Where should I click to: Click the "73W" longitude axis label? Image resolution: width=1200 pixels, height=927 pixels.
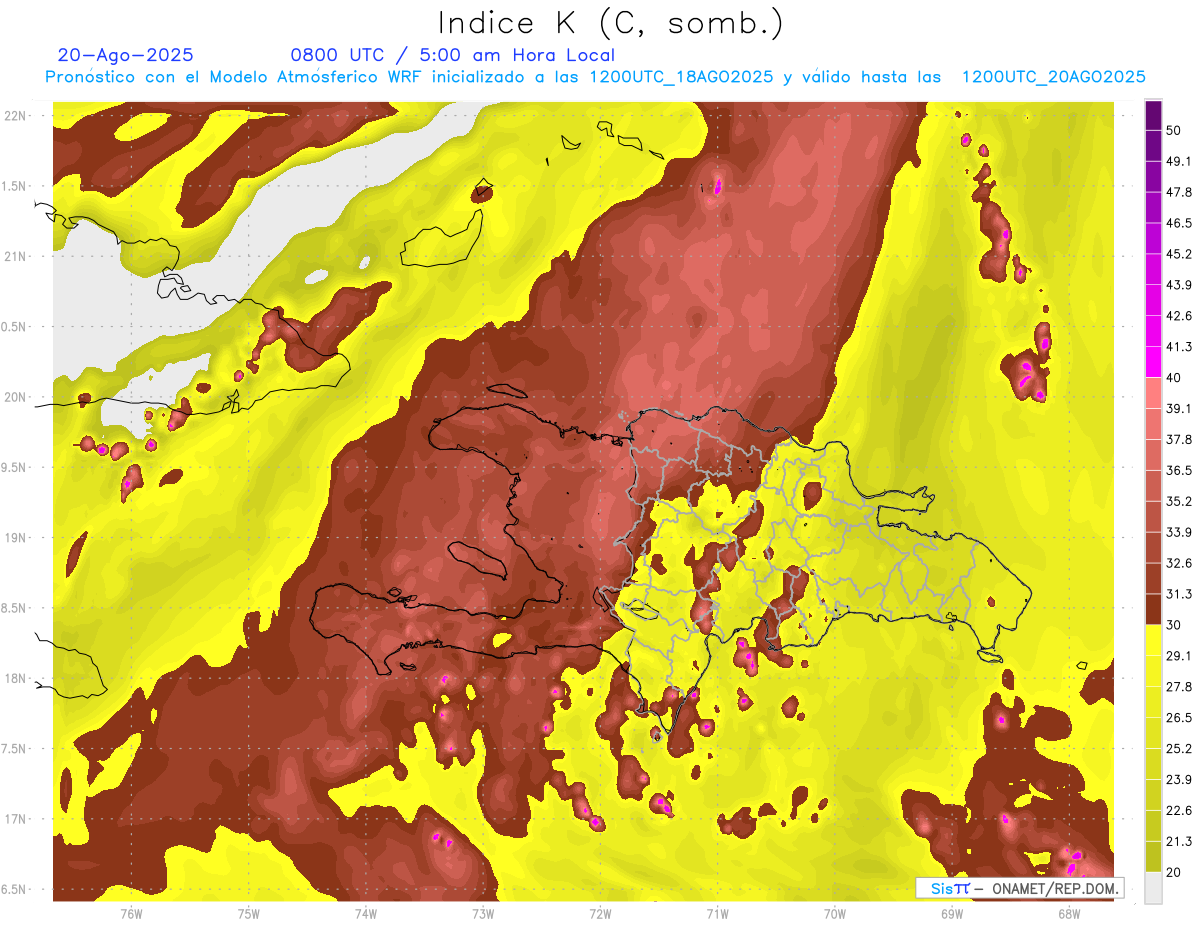(482, 914)
